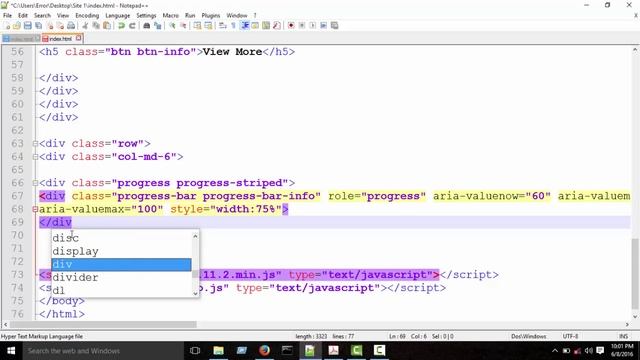This screenshot has width=640, height=360.
Task: Open the Search menu
Action: pos(42,16)
